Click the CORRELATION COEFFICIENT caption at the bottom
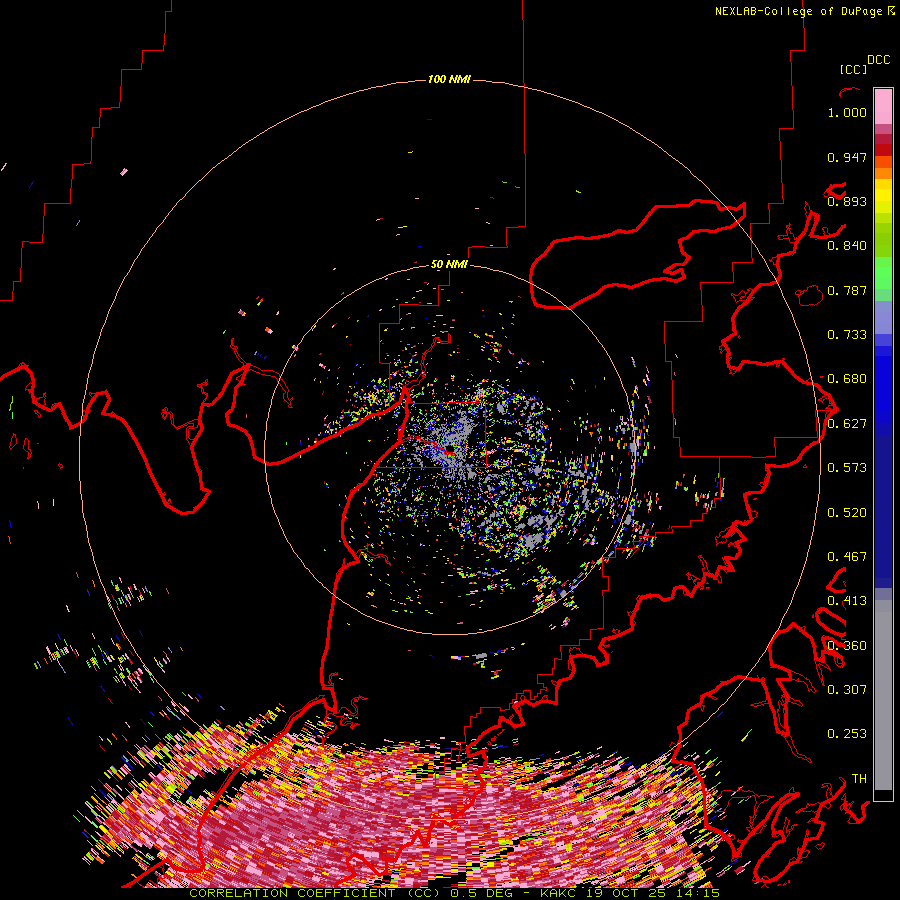The image size is (900, 900). 454,893
